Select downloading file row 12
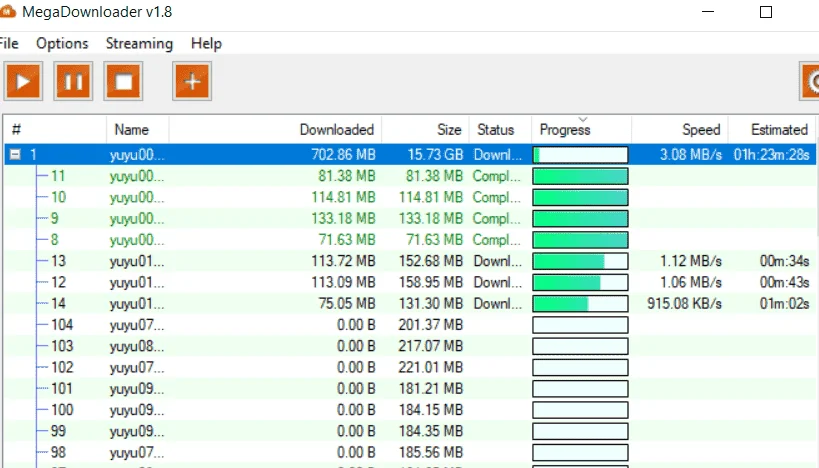This screenshot has width=819, height=468. point(410,283)
